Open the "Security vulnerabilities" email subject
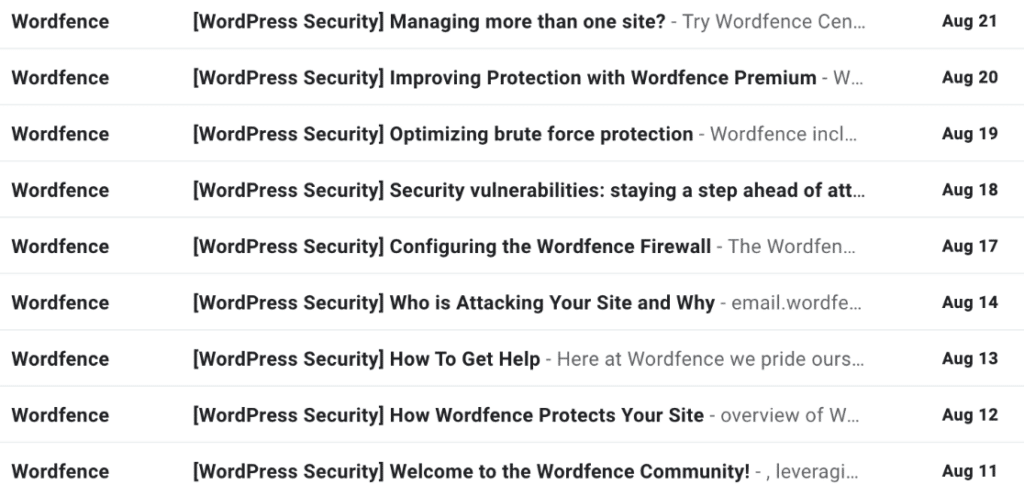The image size is (1024, 495). pyautogui.click(x=627, y=190)
